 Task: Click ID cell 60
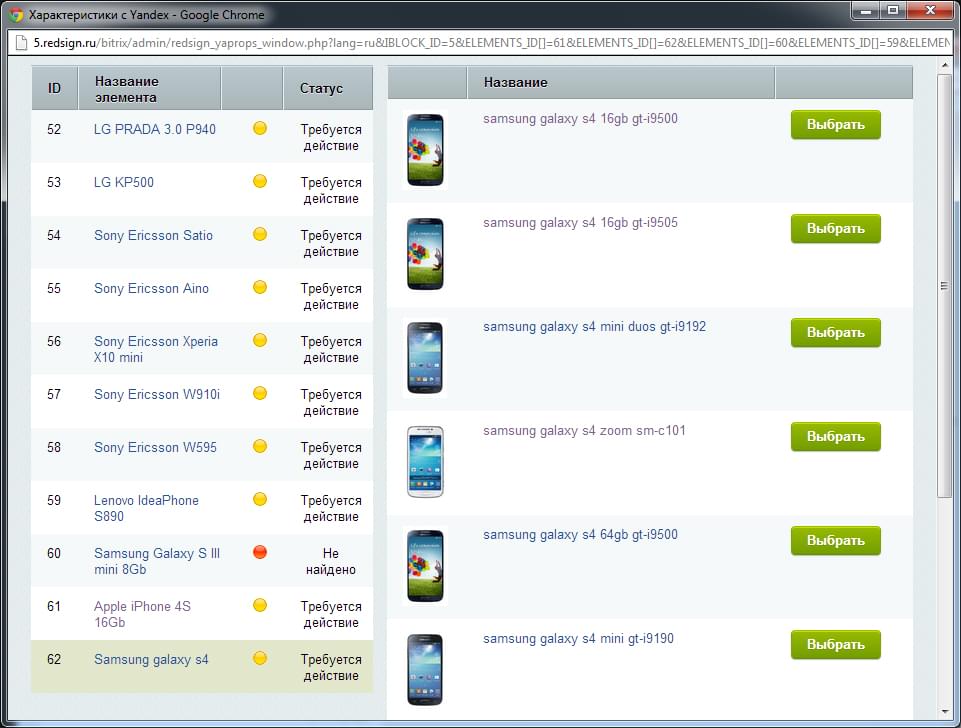[54, 553]
